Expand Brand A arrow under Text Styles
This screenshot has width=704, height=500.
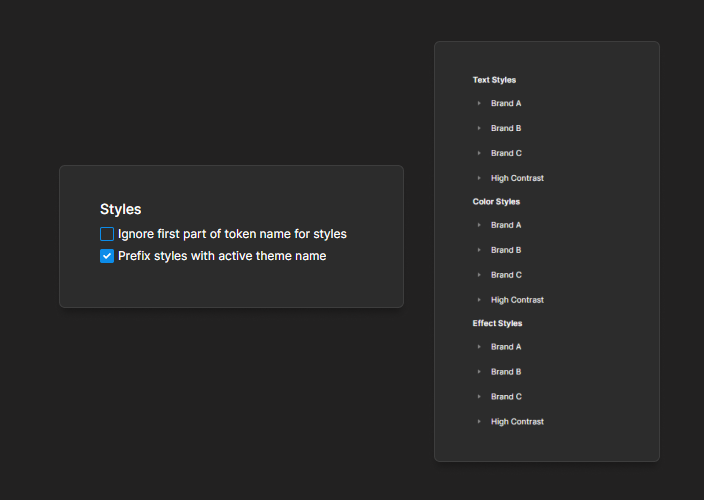click(479, 103)
